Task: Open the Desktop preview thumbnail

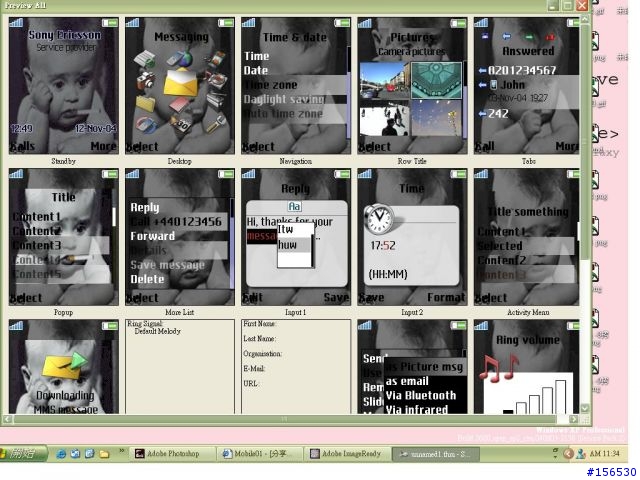Action: click(180, 86)
